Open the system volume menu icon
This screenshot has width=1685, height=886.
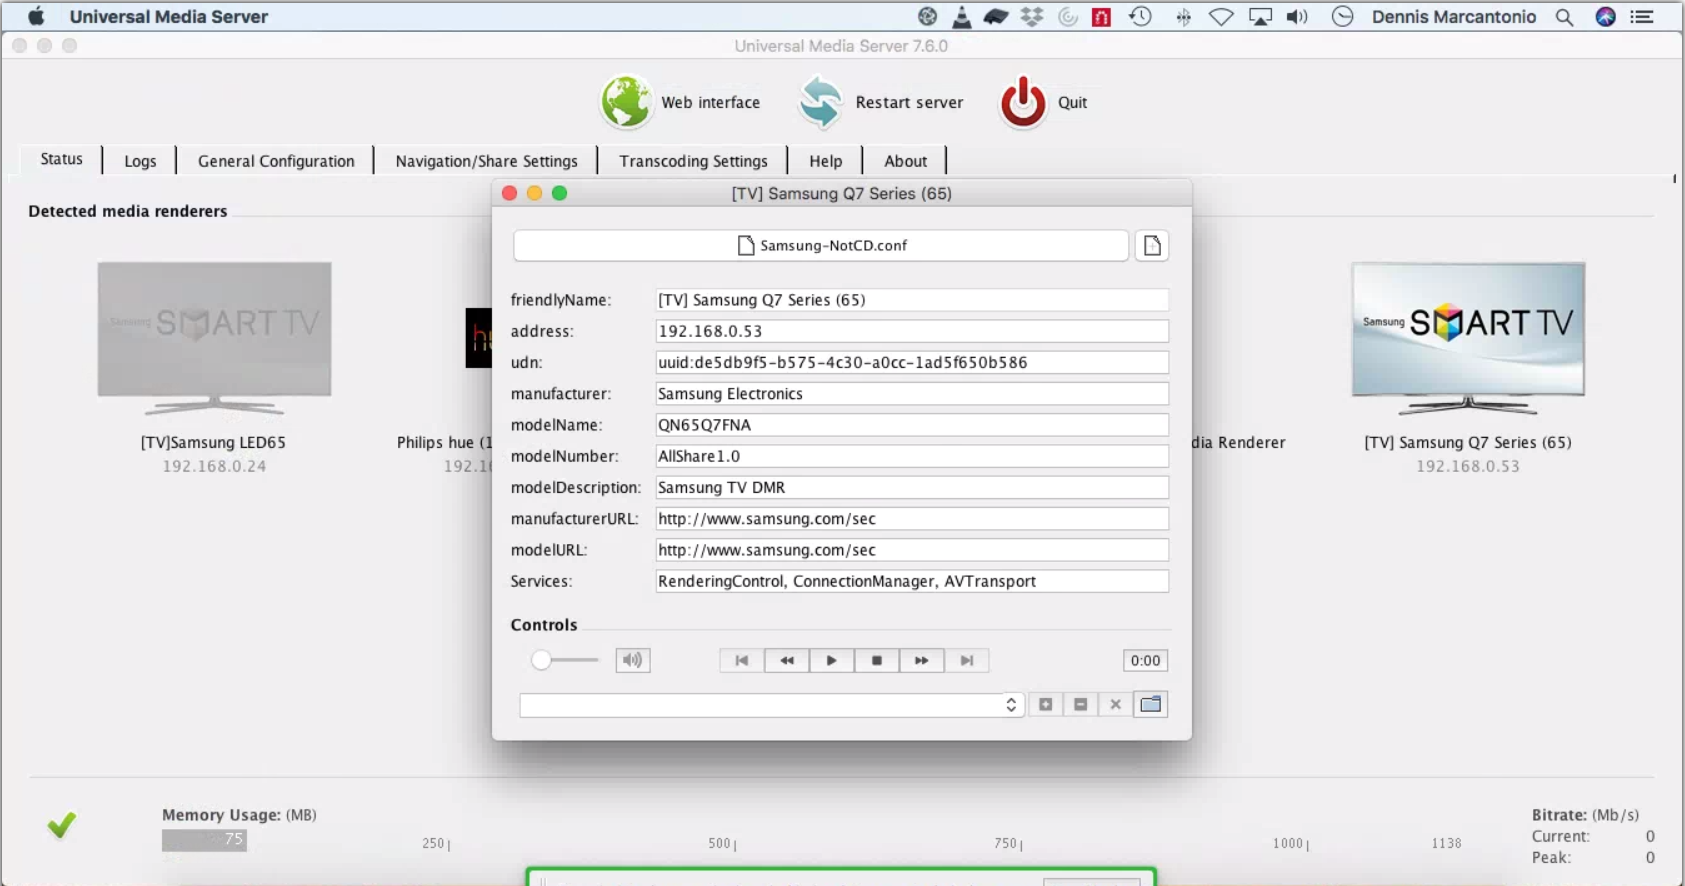[x=1297, y=17]
